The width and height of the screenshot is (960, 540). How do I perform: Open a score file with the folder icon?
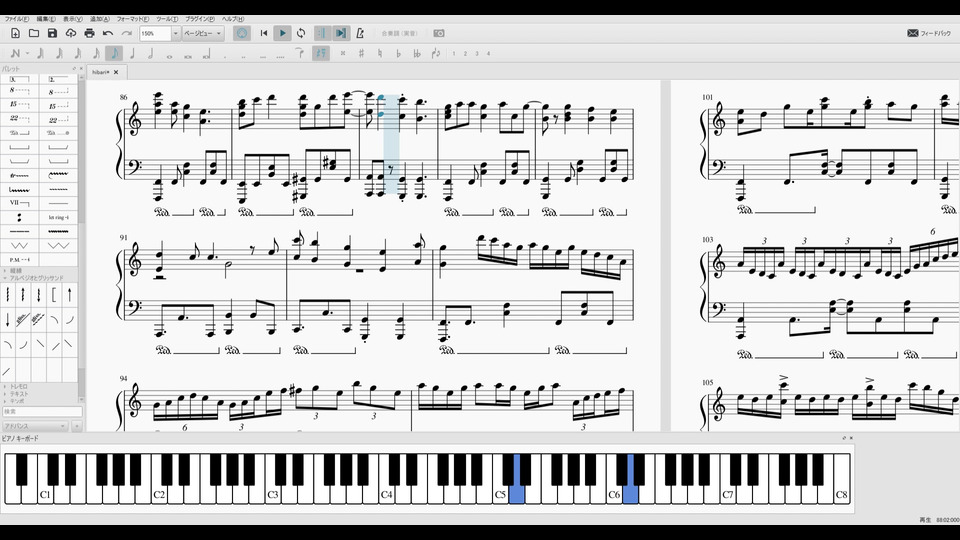coord(34,33)
